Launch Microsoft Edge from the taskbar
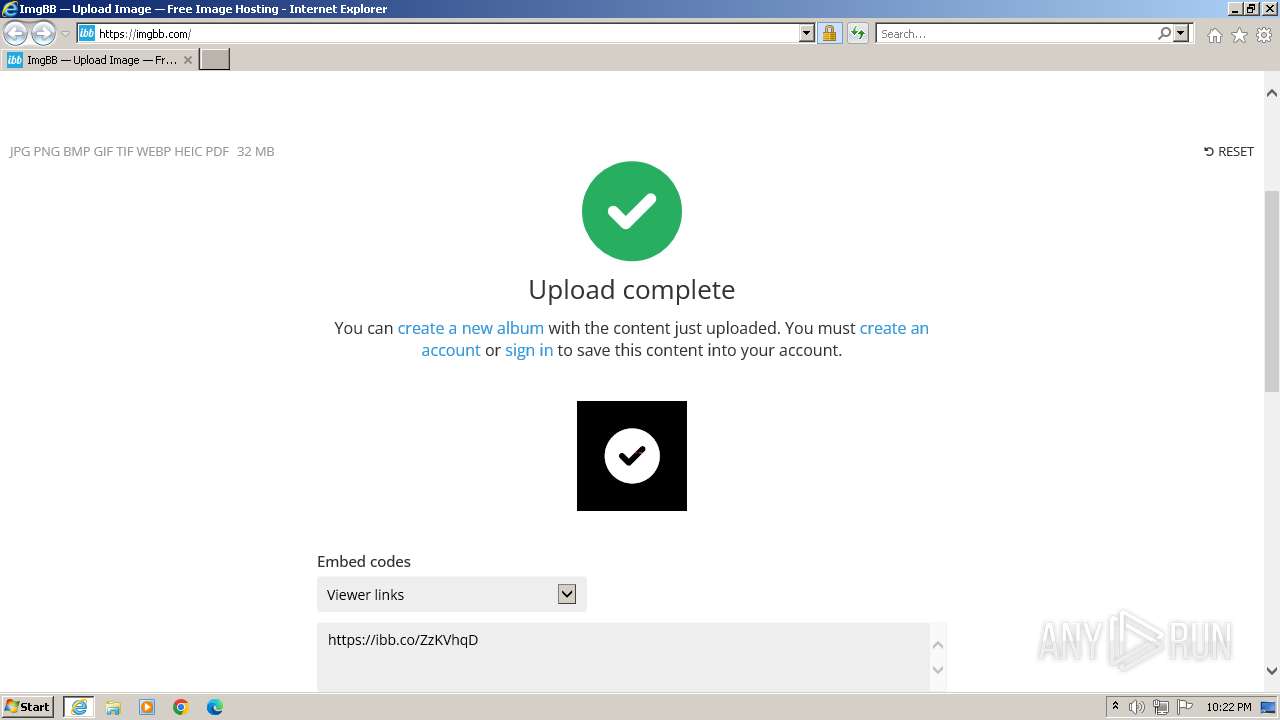This screenshot has height=720, width=1280. pos(215,707)
